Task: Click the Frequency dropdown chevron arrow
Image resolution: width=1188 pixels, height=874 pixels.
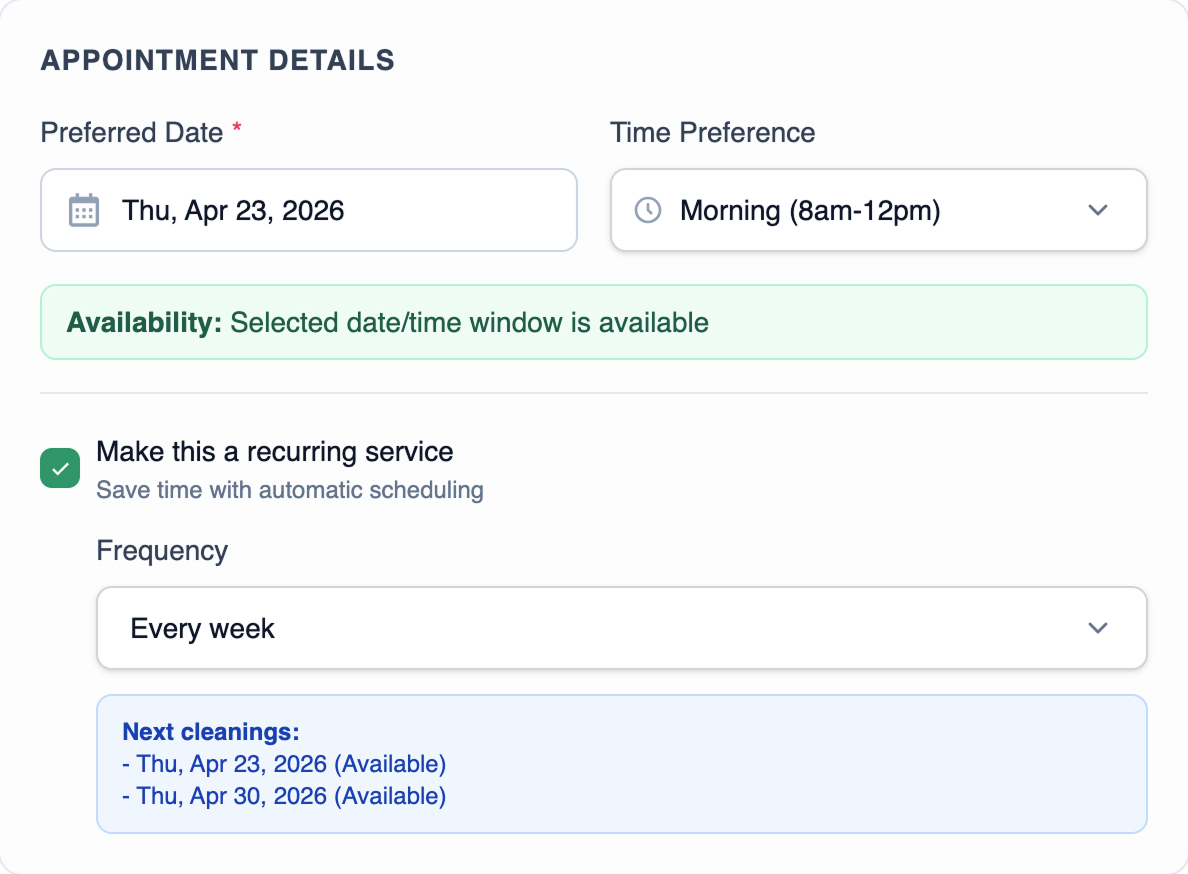Action: (1098, 628)
